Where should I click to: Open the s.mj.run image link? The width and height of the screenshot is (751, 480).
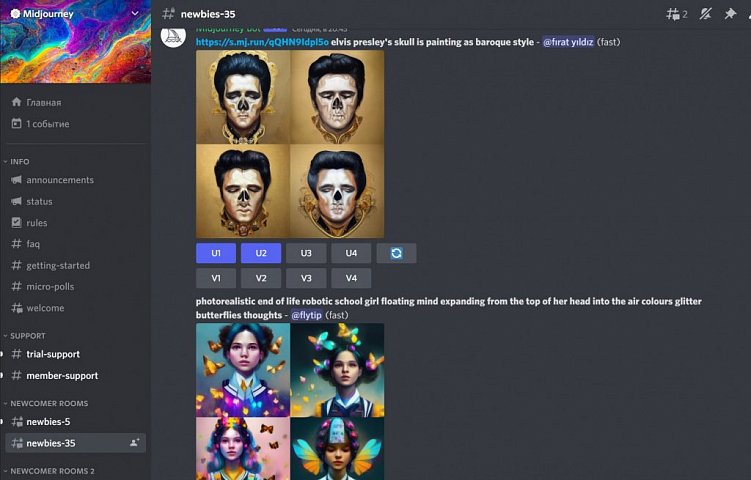262,42
